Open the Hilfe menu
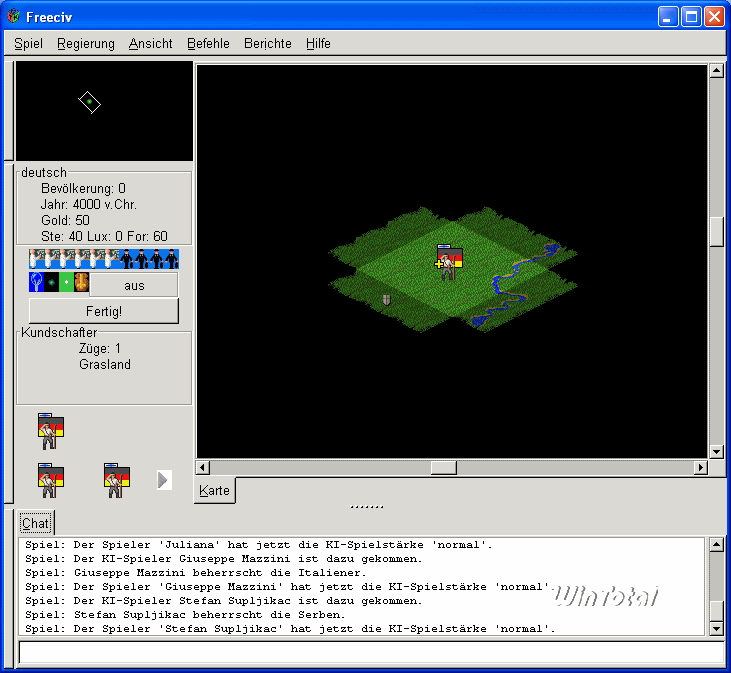The height and width of the screenshot is (673, 731). point(318,43)
